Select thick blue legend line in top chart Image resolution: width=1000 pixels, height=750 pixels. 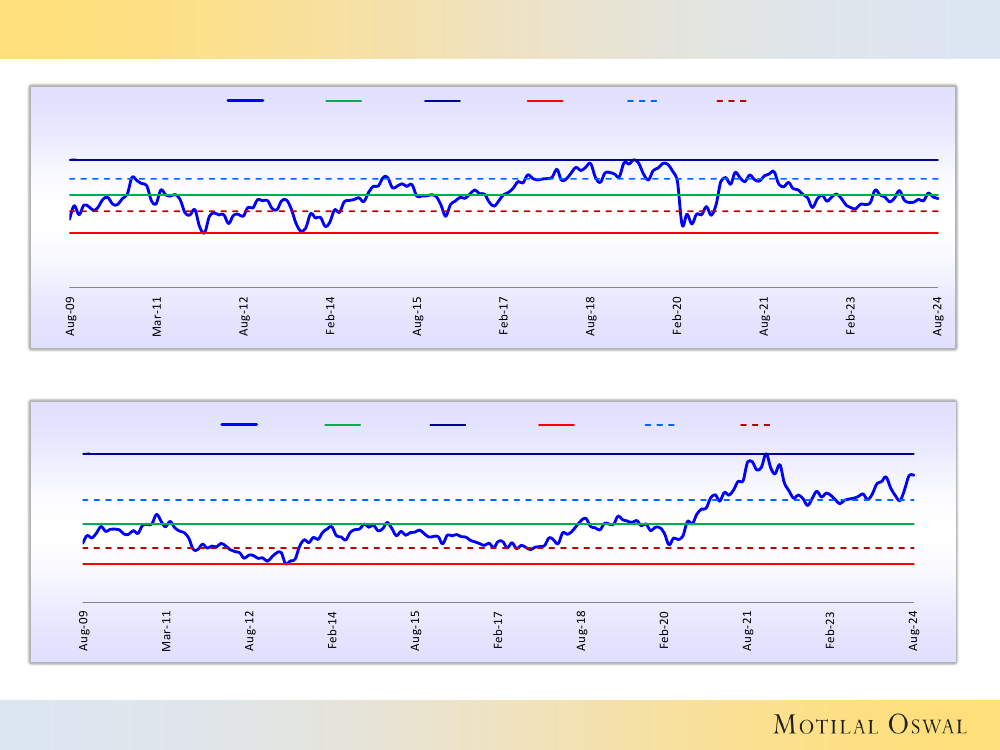pos(245,101)
